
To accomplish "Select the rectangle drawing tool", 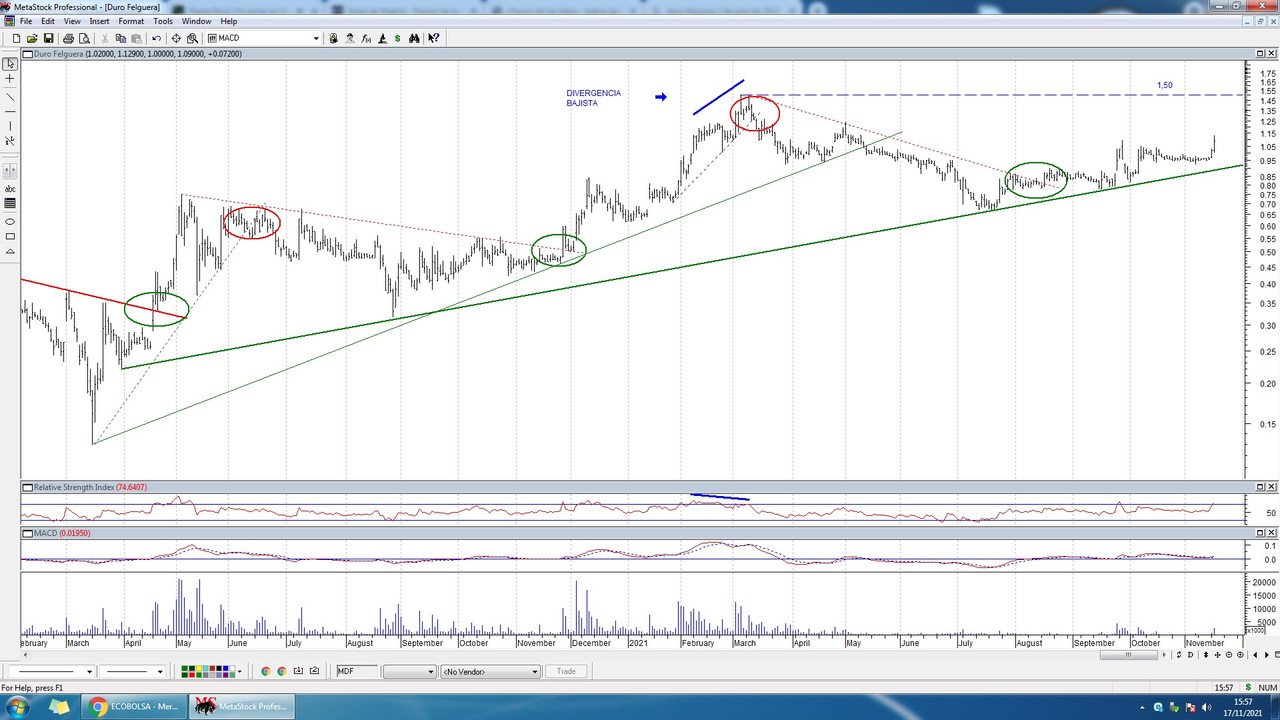I will [x=10, y=236].
